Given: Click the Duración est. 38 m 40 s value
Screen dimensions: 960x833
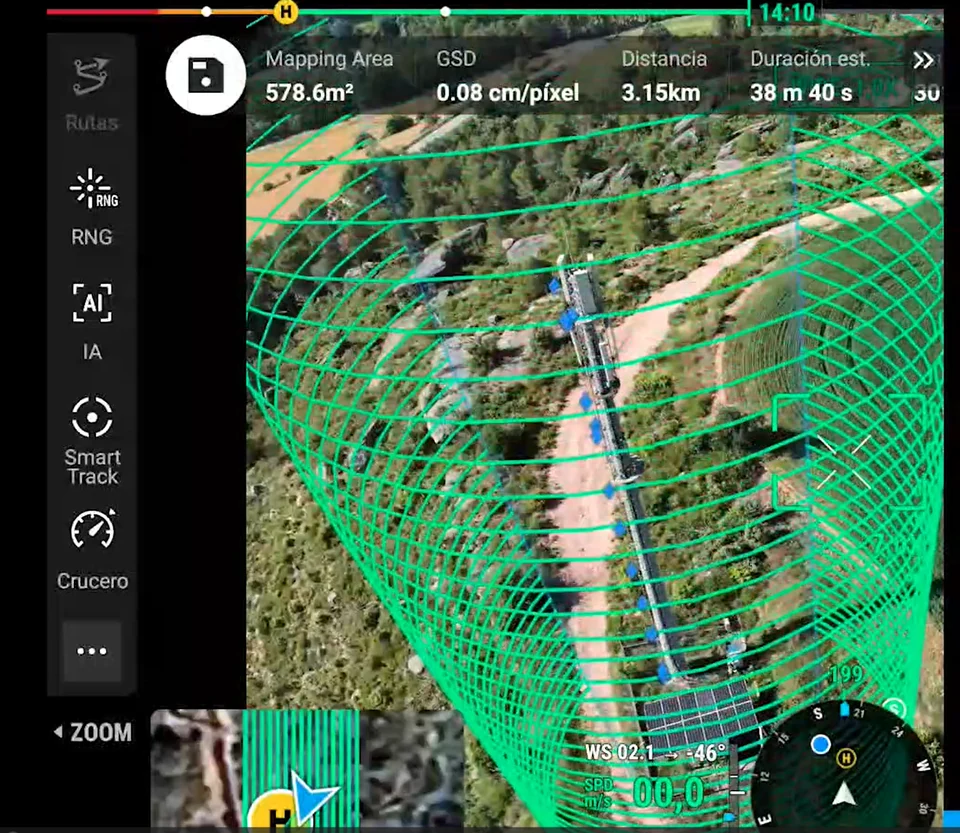Looking at the screenshot, I should [801, 93].
